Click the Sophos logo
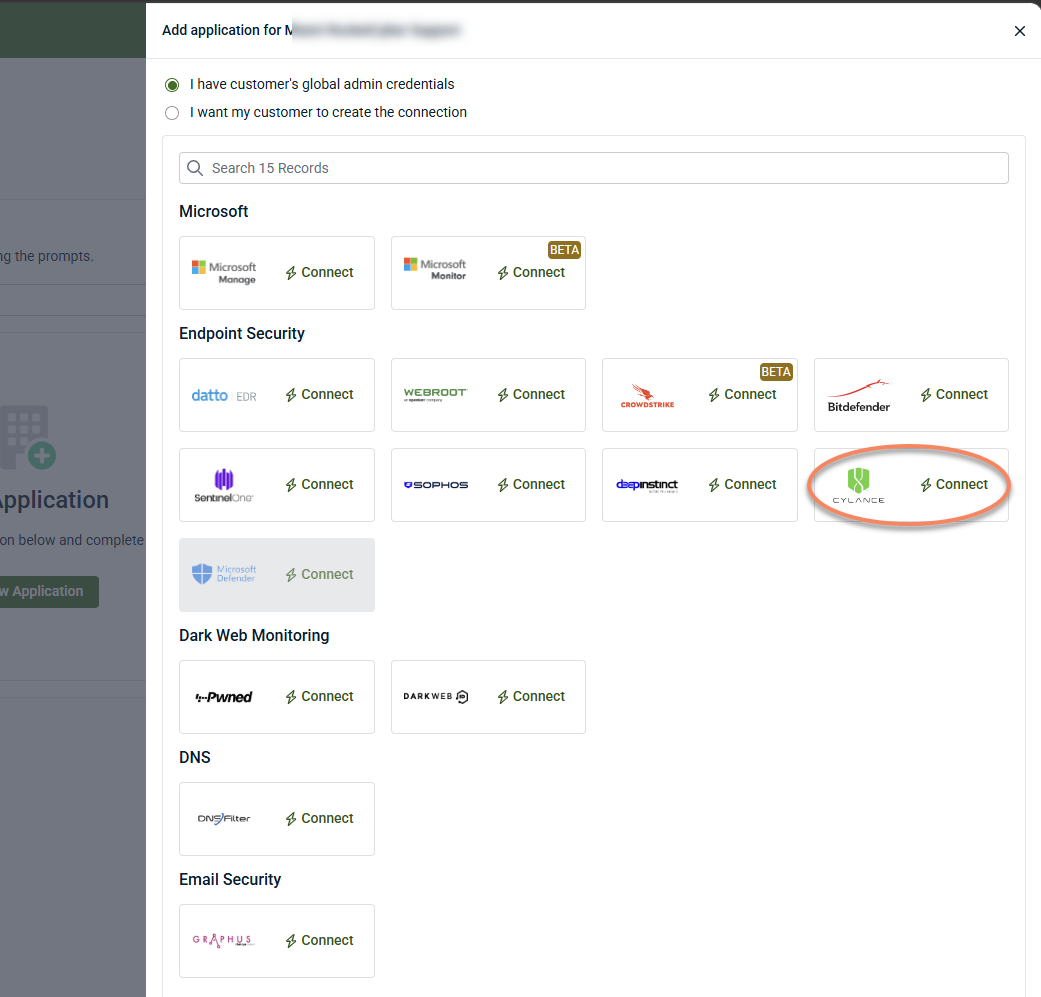 click(436, 485)
